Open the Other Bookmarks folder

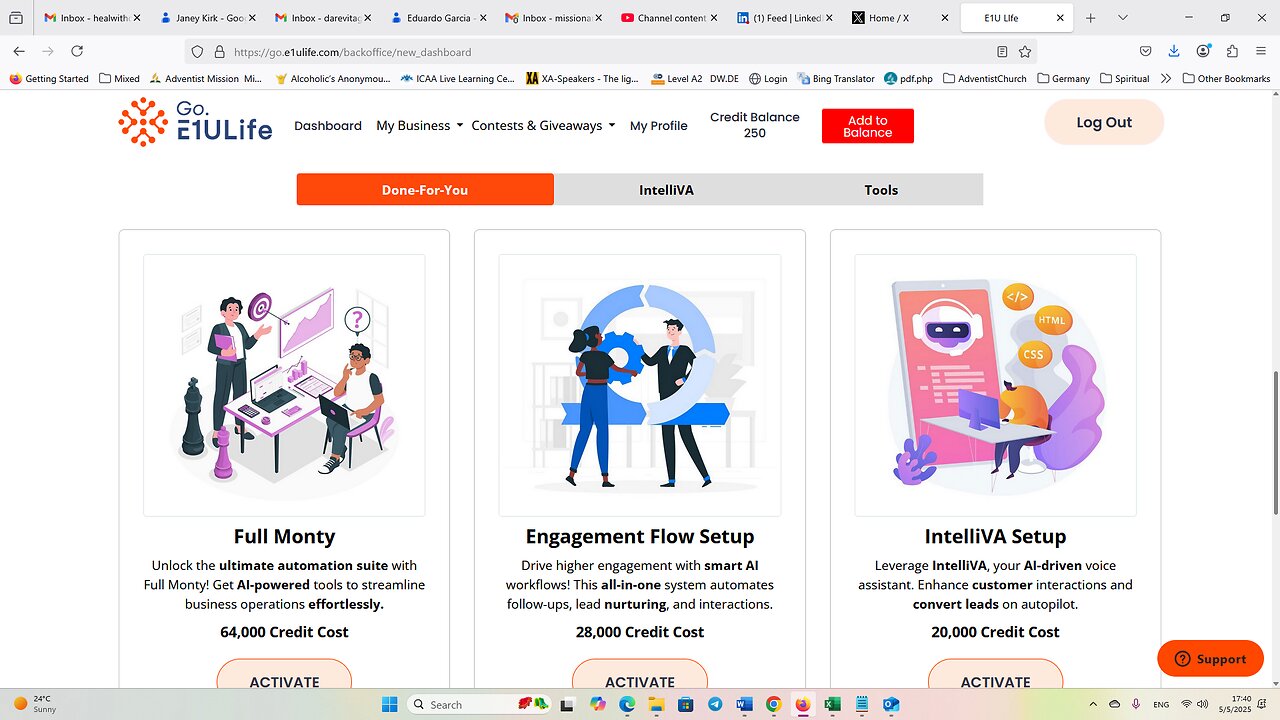coord(1226,78)
